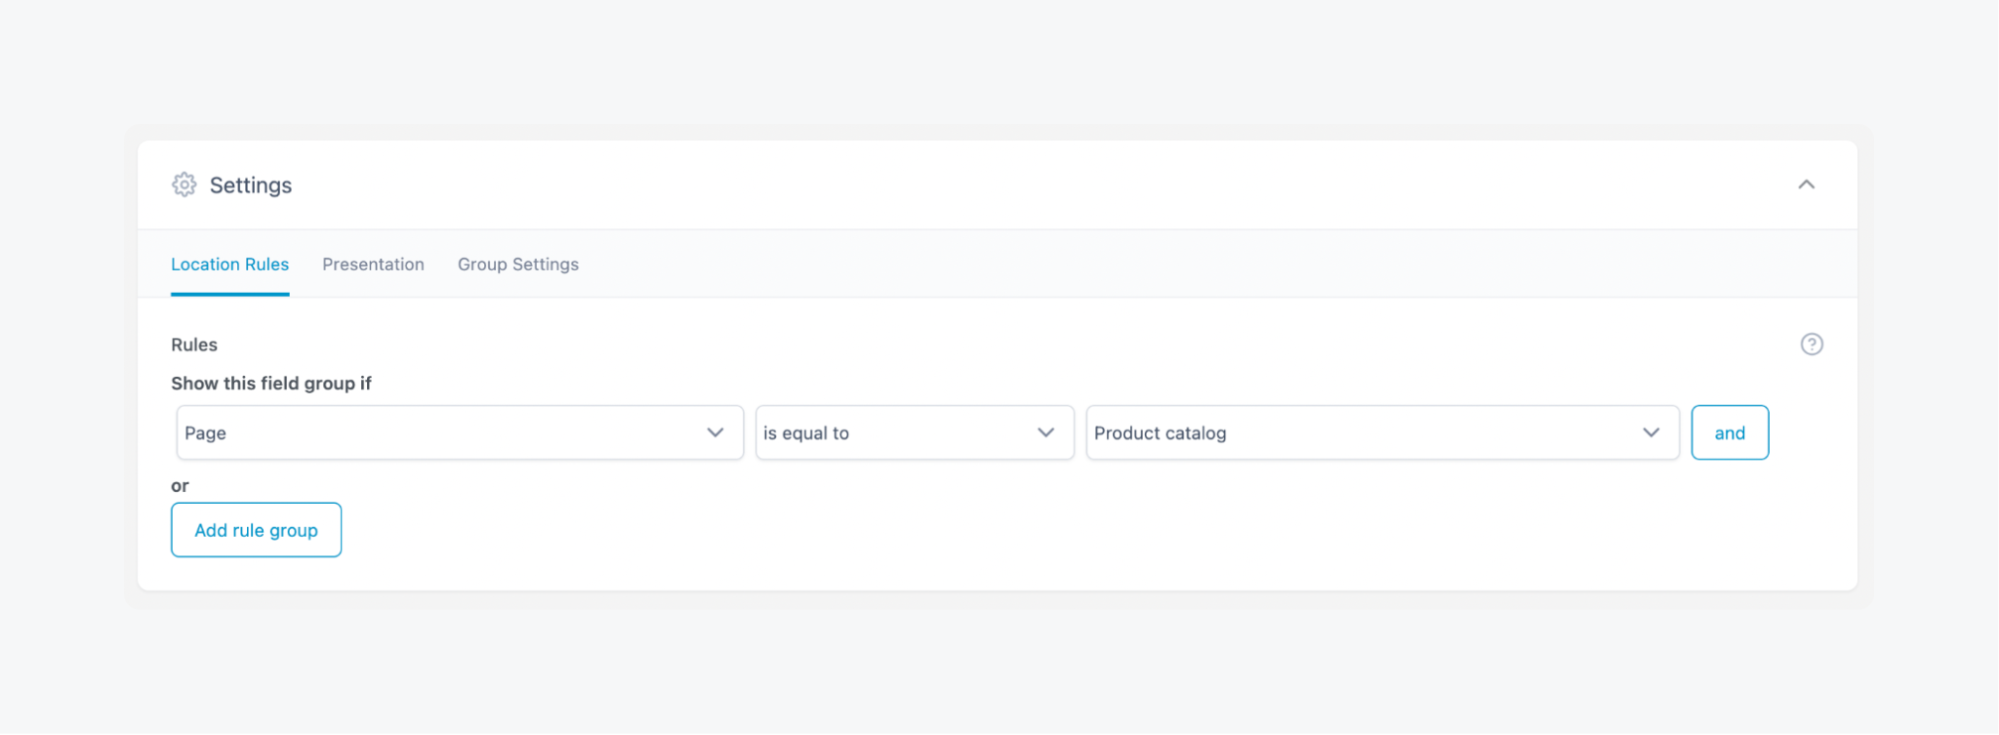Viewport: 1999px width, 735px height.
Task: Switch to the Presentation tab
Action: pyautogui.click(x=373, y=264)
